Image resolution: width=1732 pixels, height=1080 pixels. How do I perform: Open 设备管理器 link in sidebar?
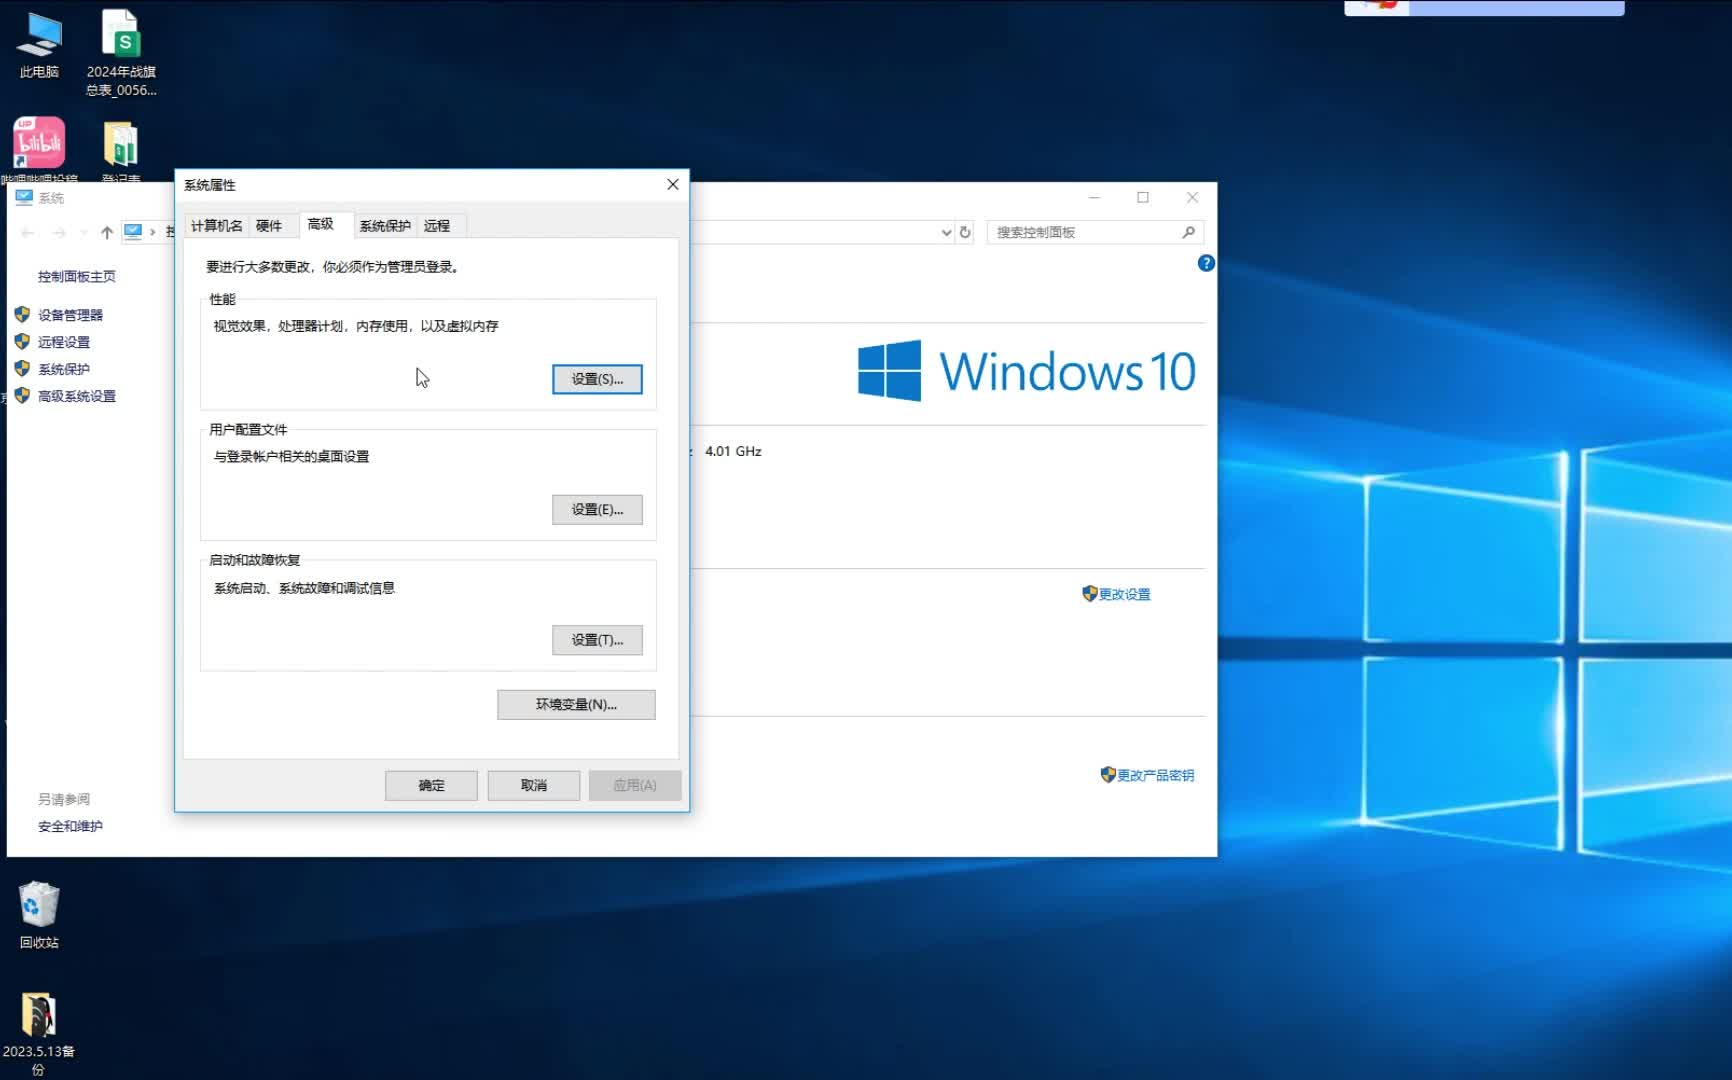[x=70, y=315]
